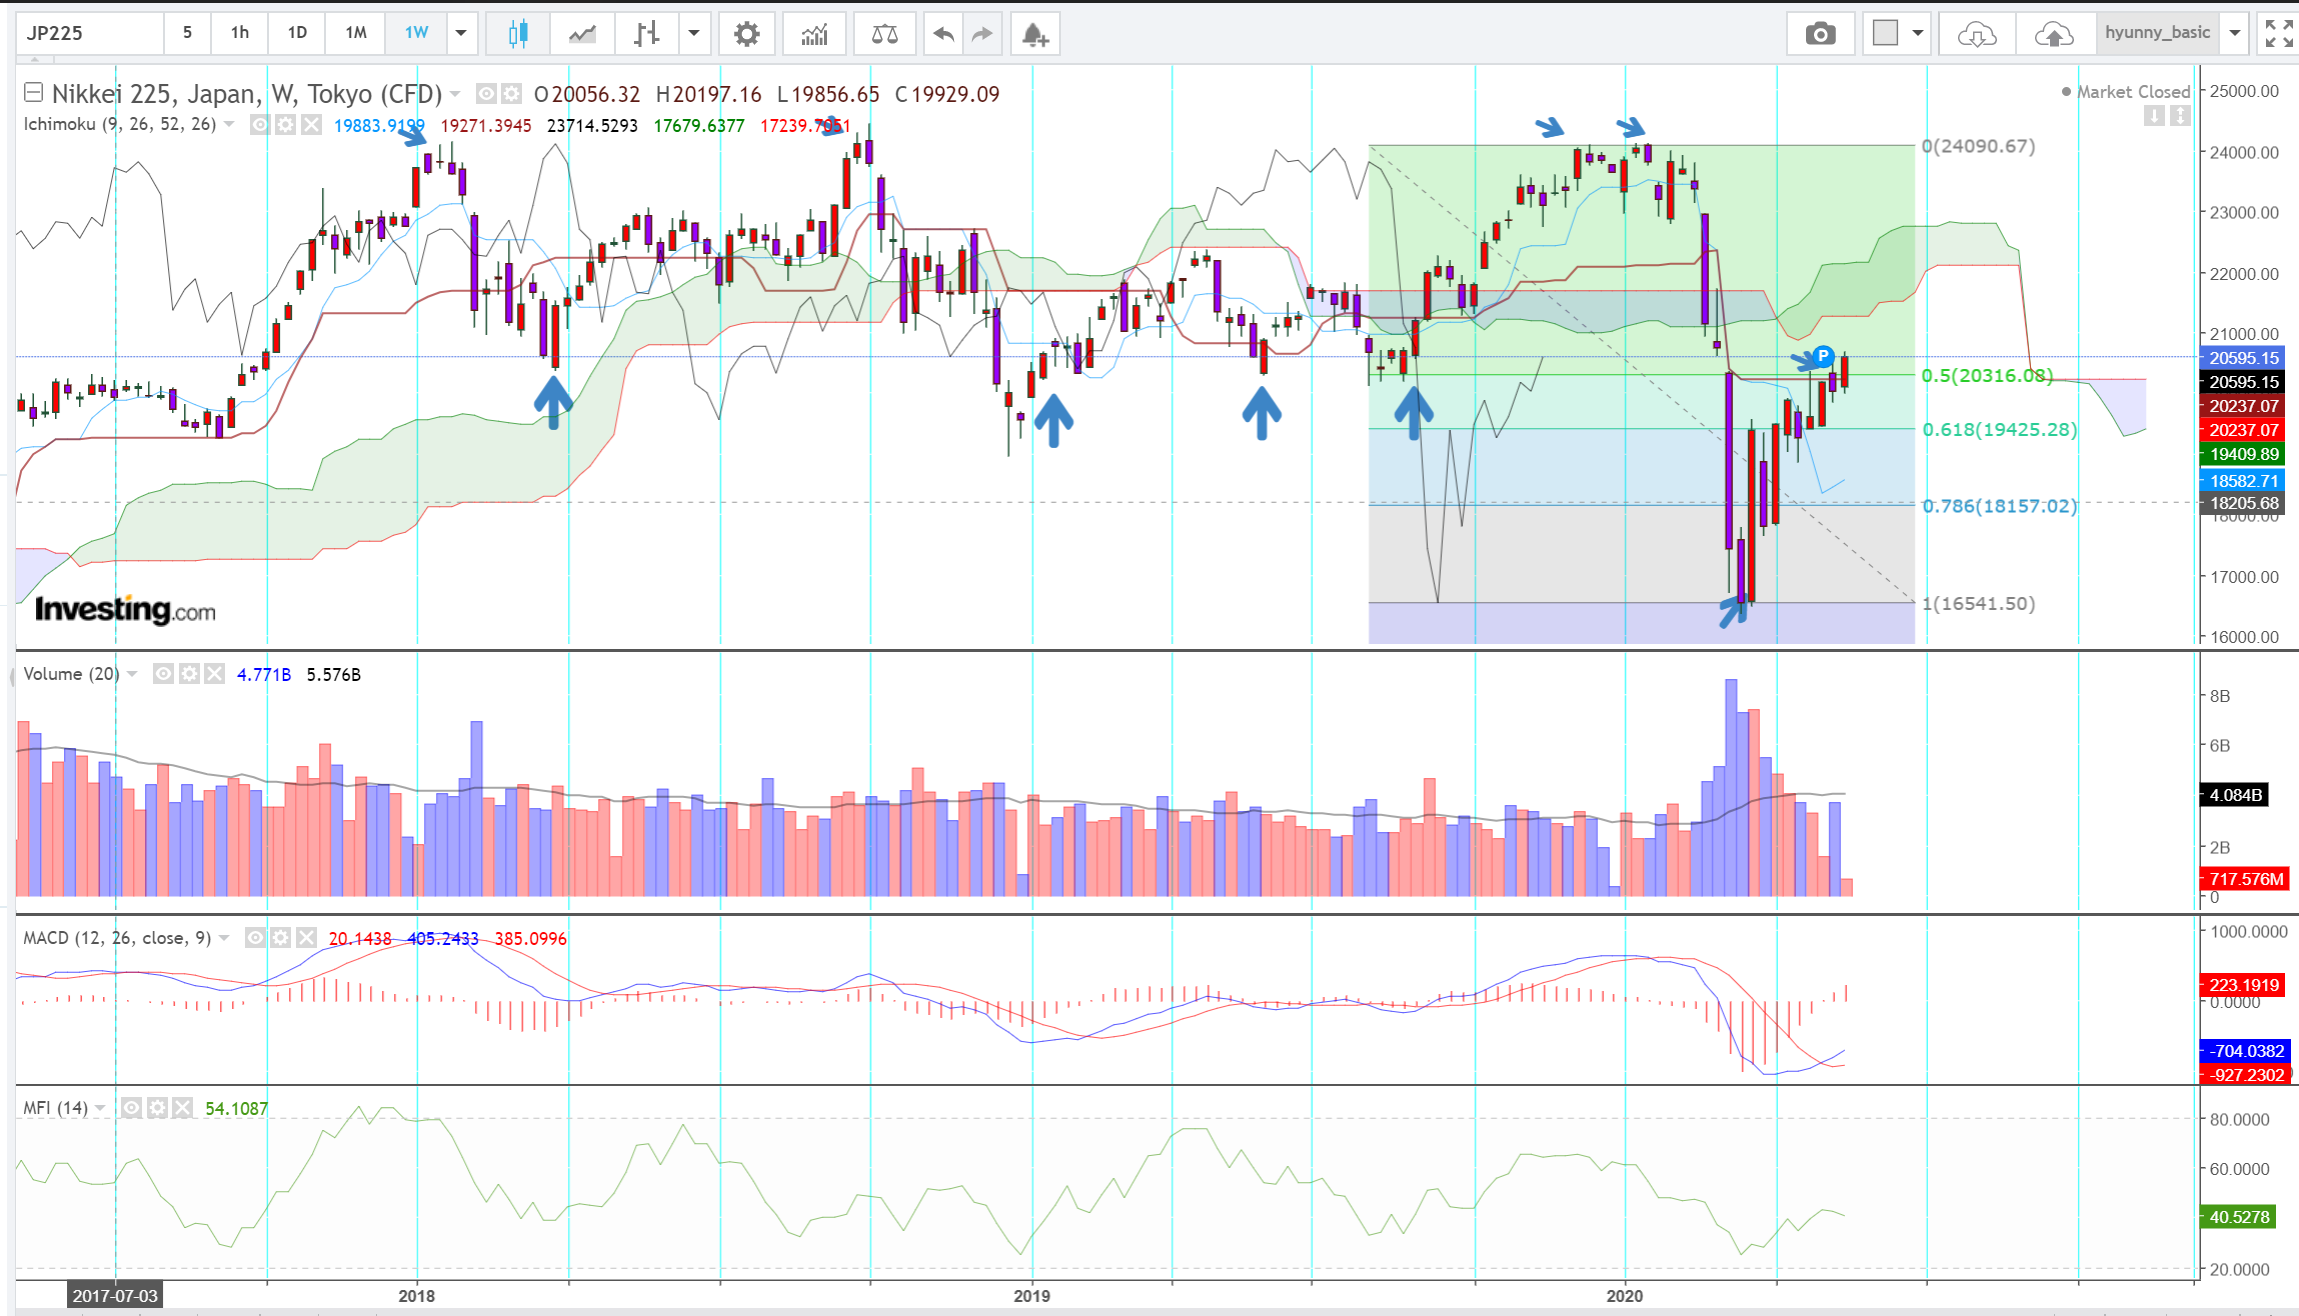Select candlestick chart style
Viewport: 2299px width, 1316px height.
pos(517,34)
